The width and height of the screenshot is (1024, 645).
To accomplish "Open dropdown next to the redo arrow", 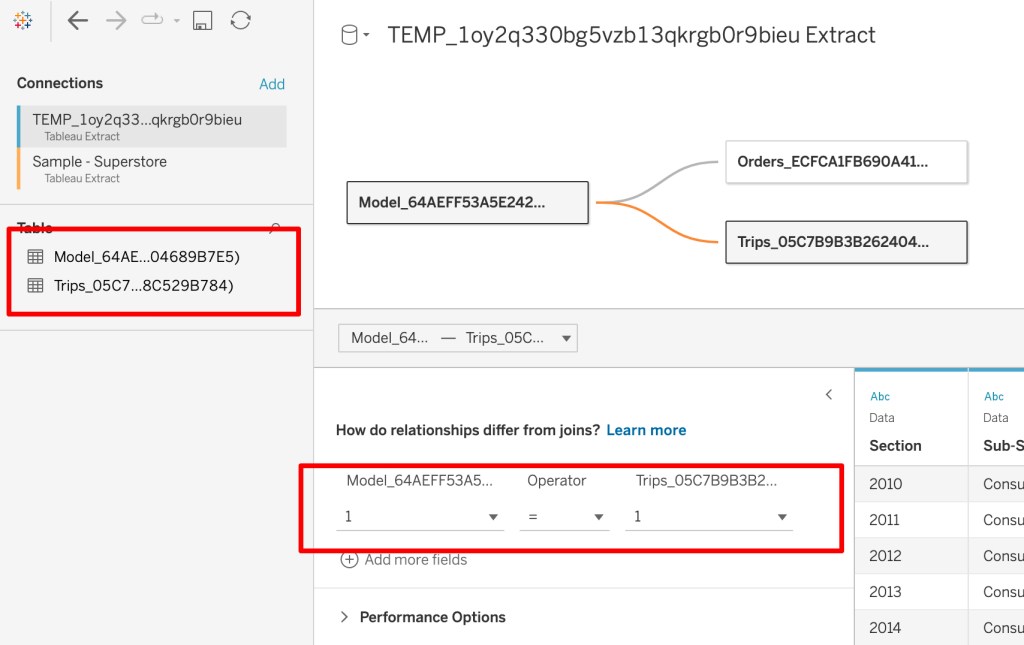I will point(176,21).
